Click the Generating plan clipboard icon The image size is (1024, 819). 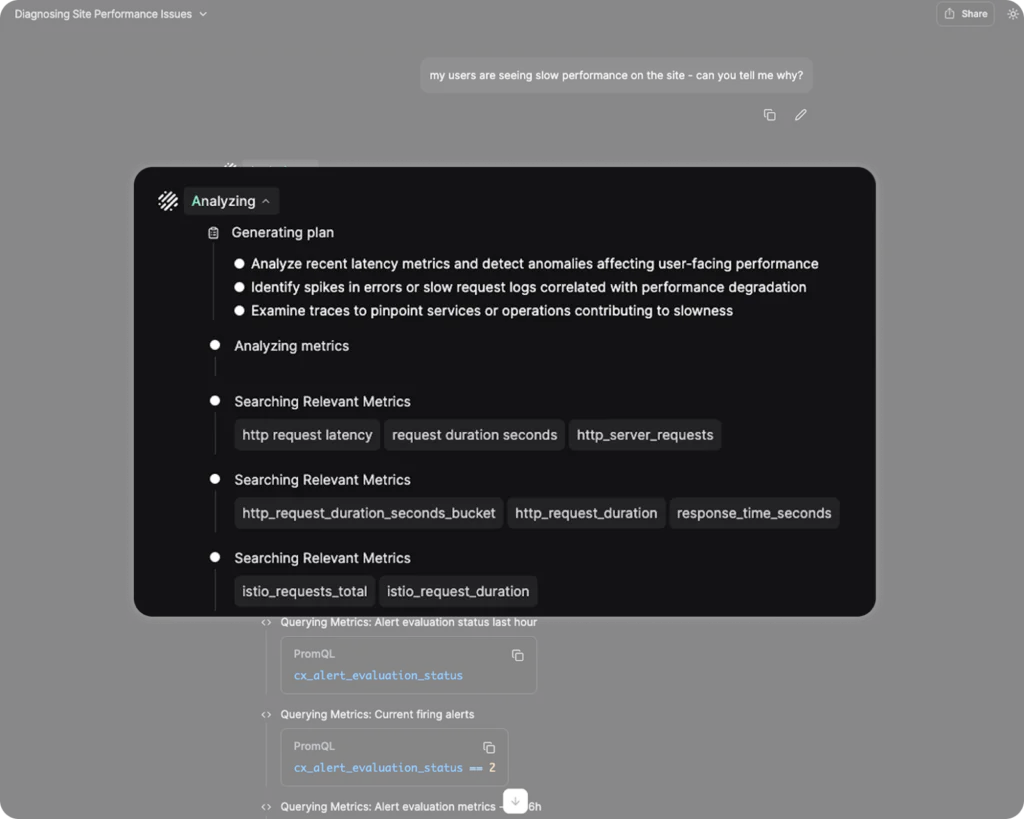click(x=213, y=233)
